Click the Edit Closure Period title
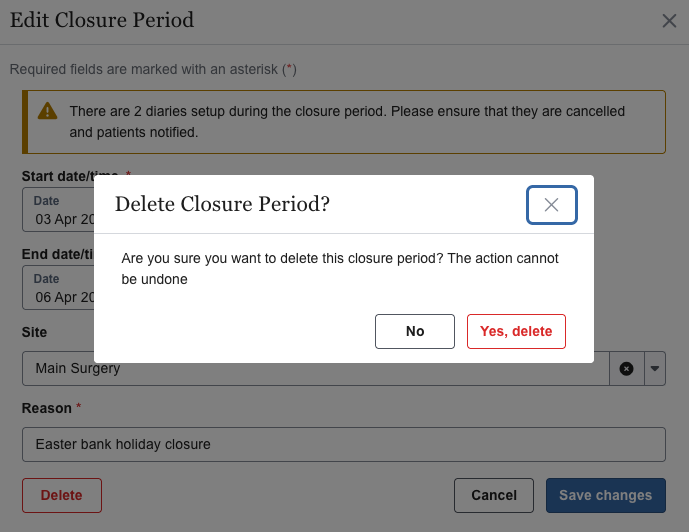 click(x=101, y=20)
